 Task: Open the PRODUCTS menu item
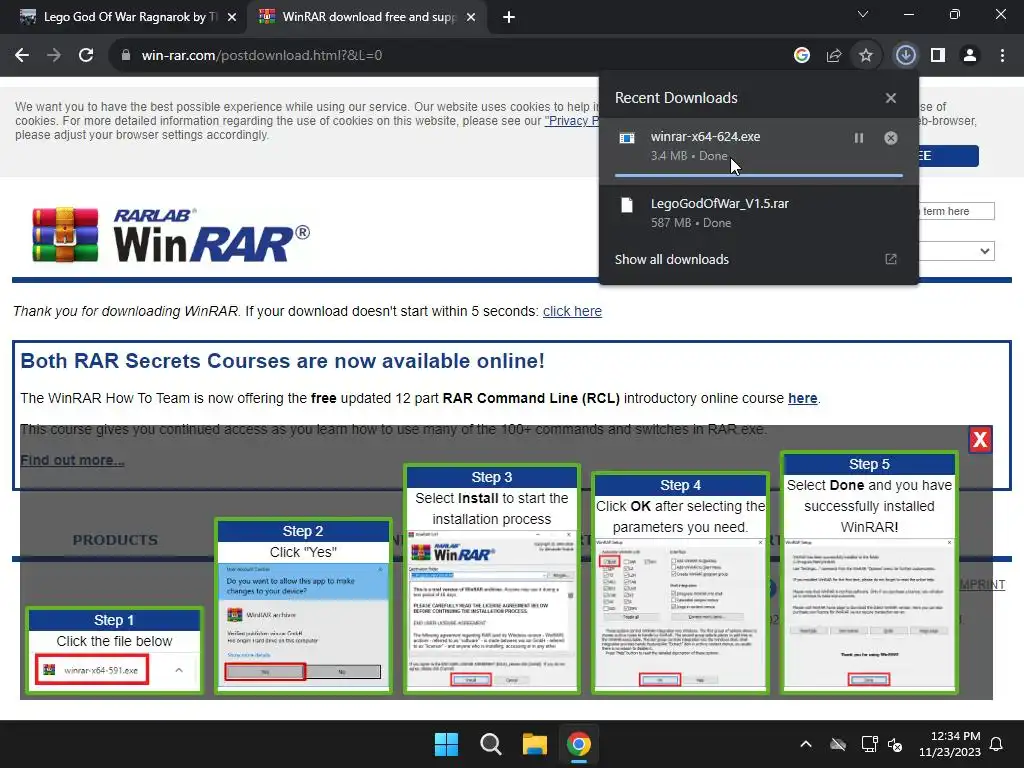[x=115, y=540]
